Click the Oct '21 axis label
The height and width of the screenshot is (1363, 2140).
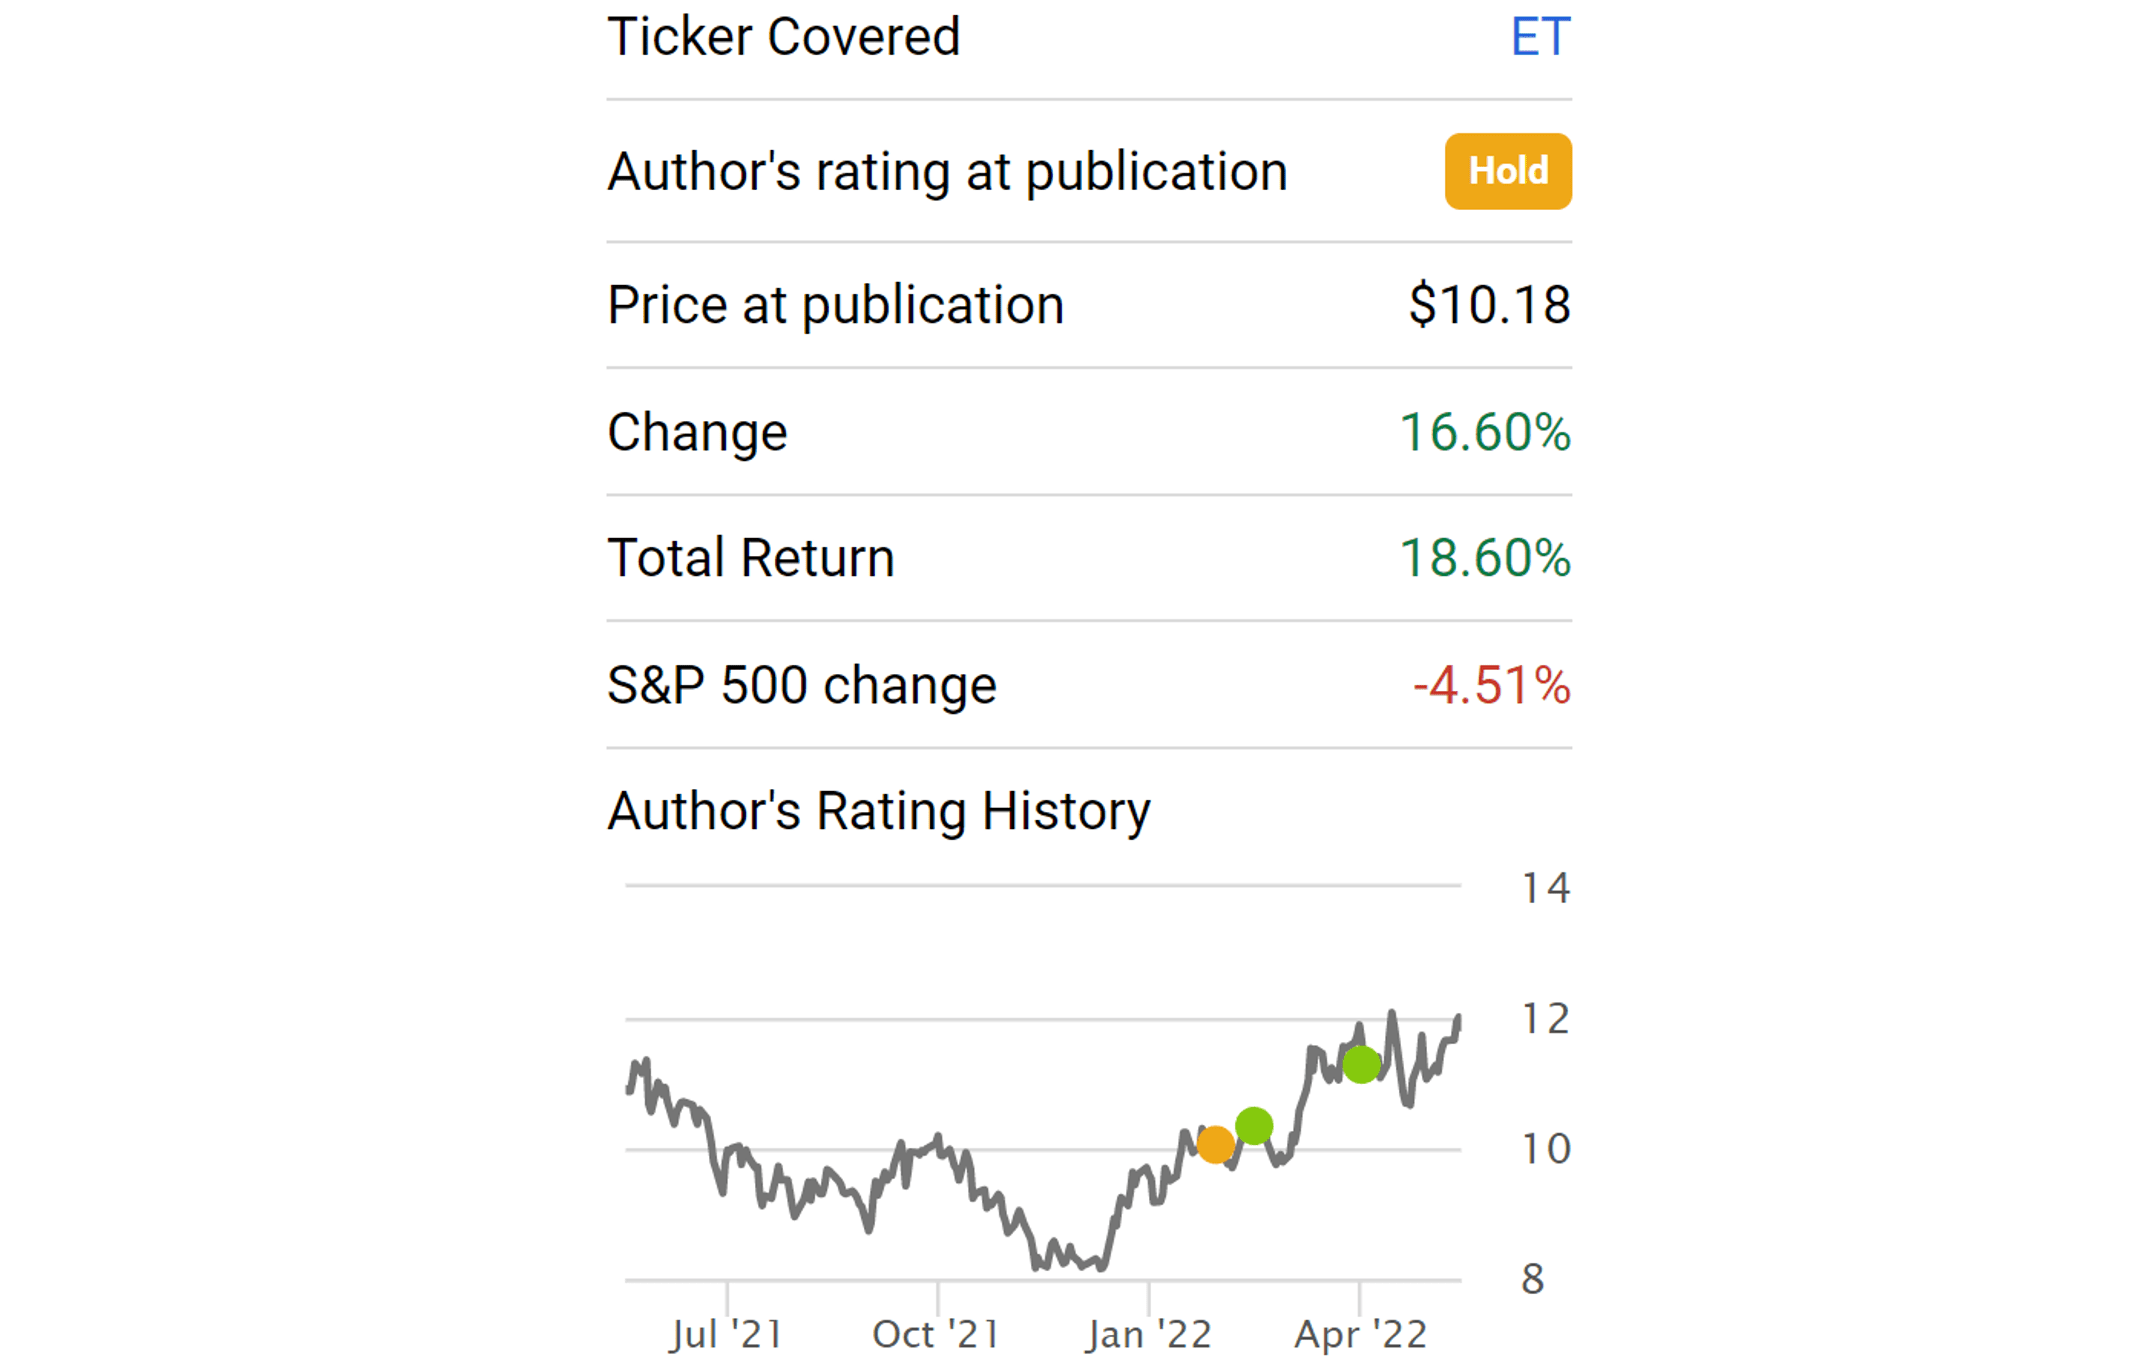936,1334
